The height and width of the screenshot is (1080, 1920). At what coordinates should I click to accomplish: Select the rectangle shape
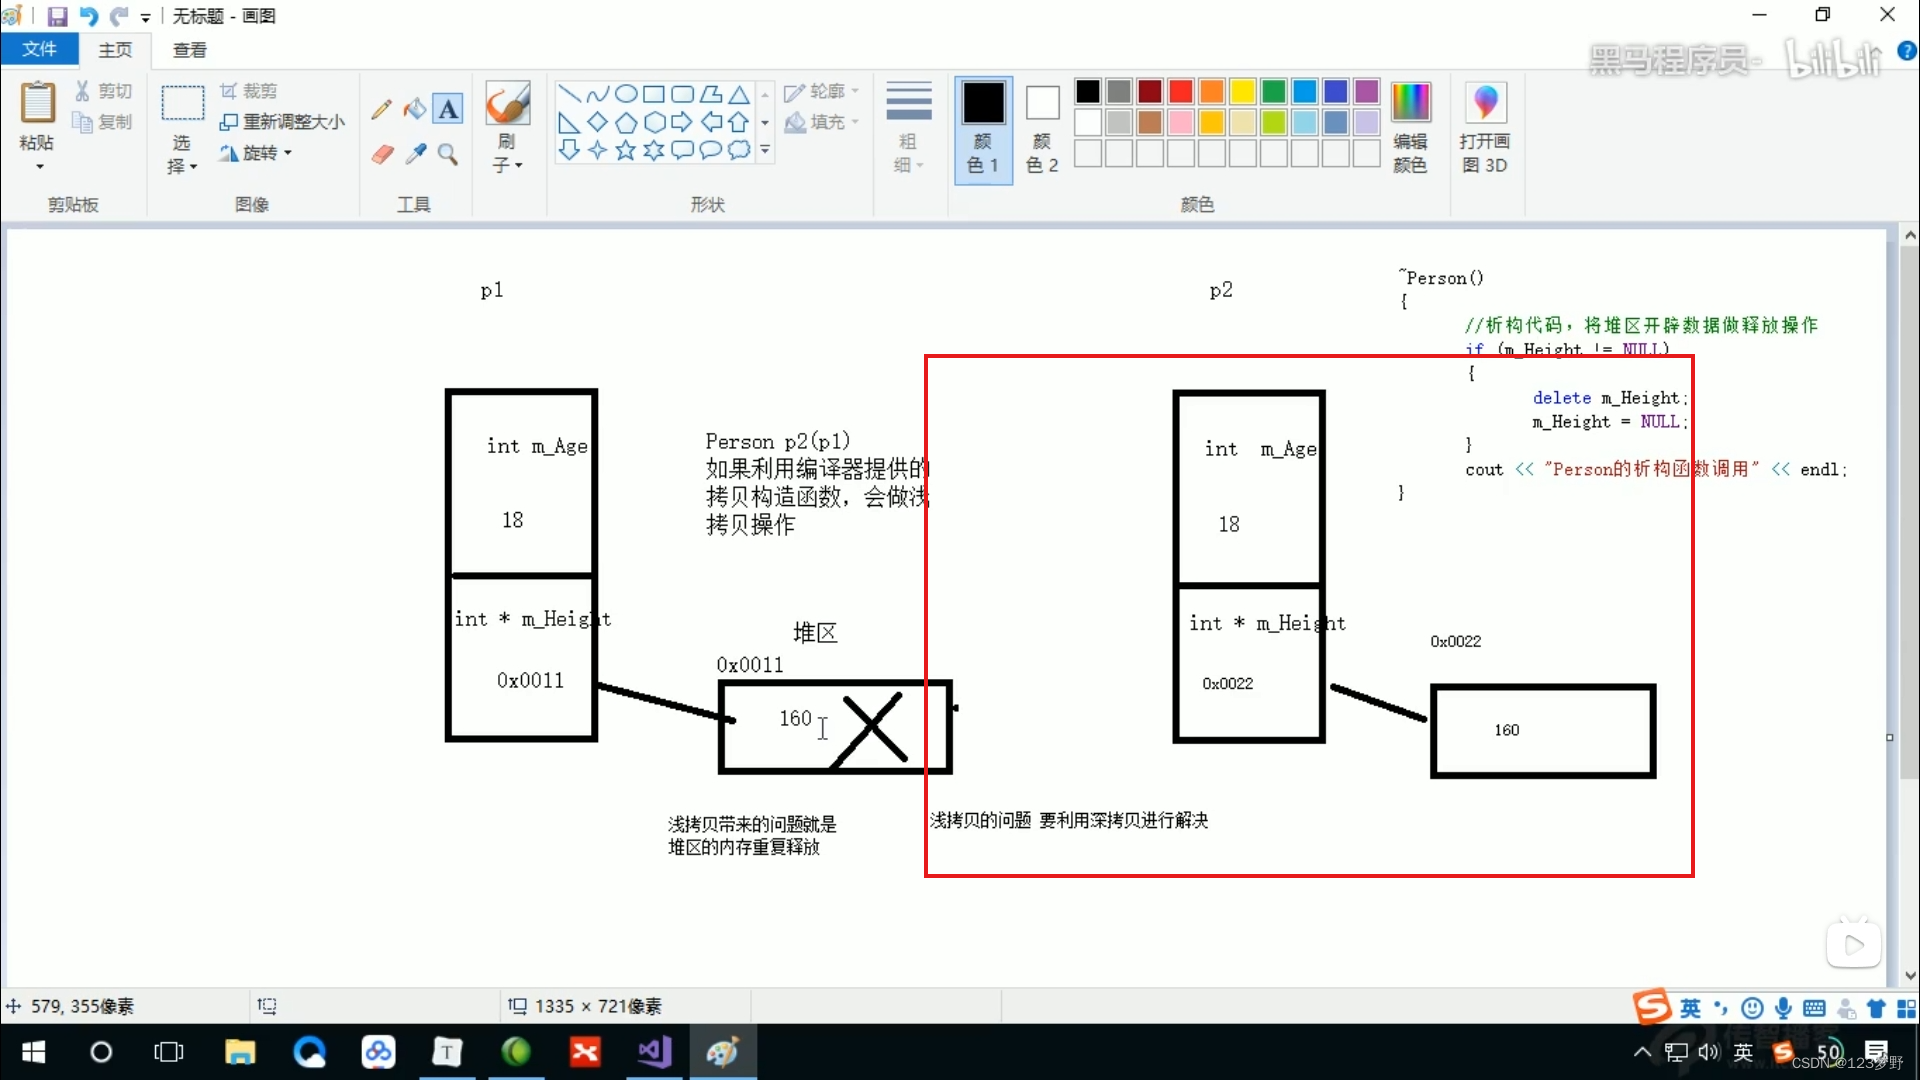pos(654,94)
